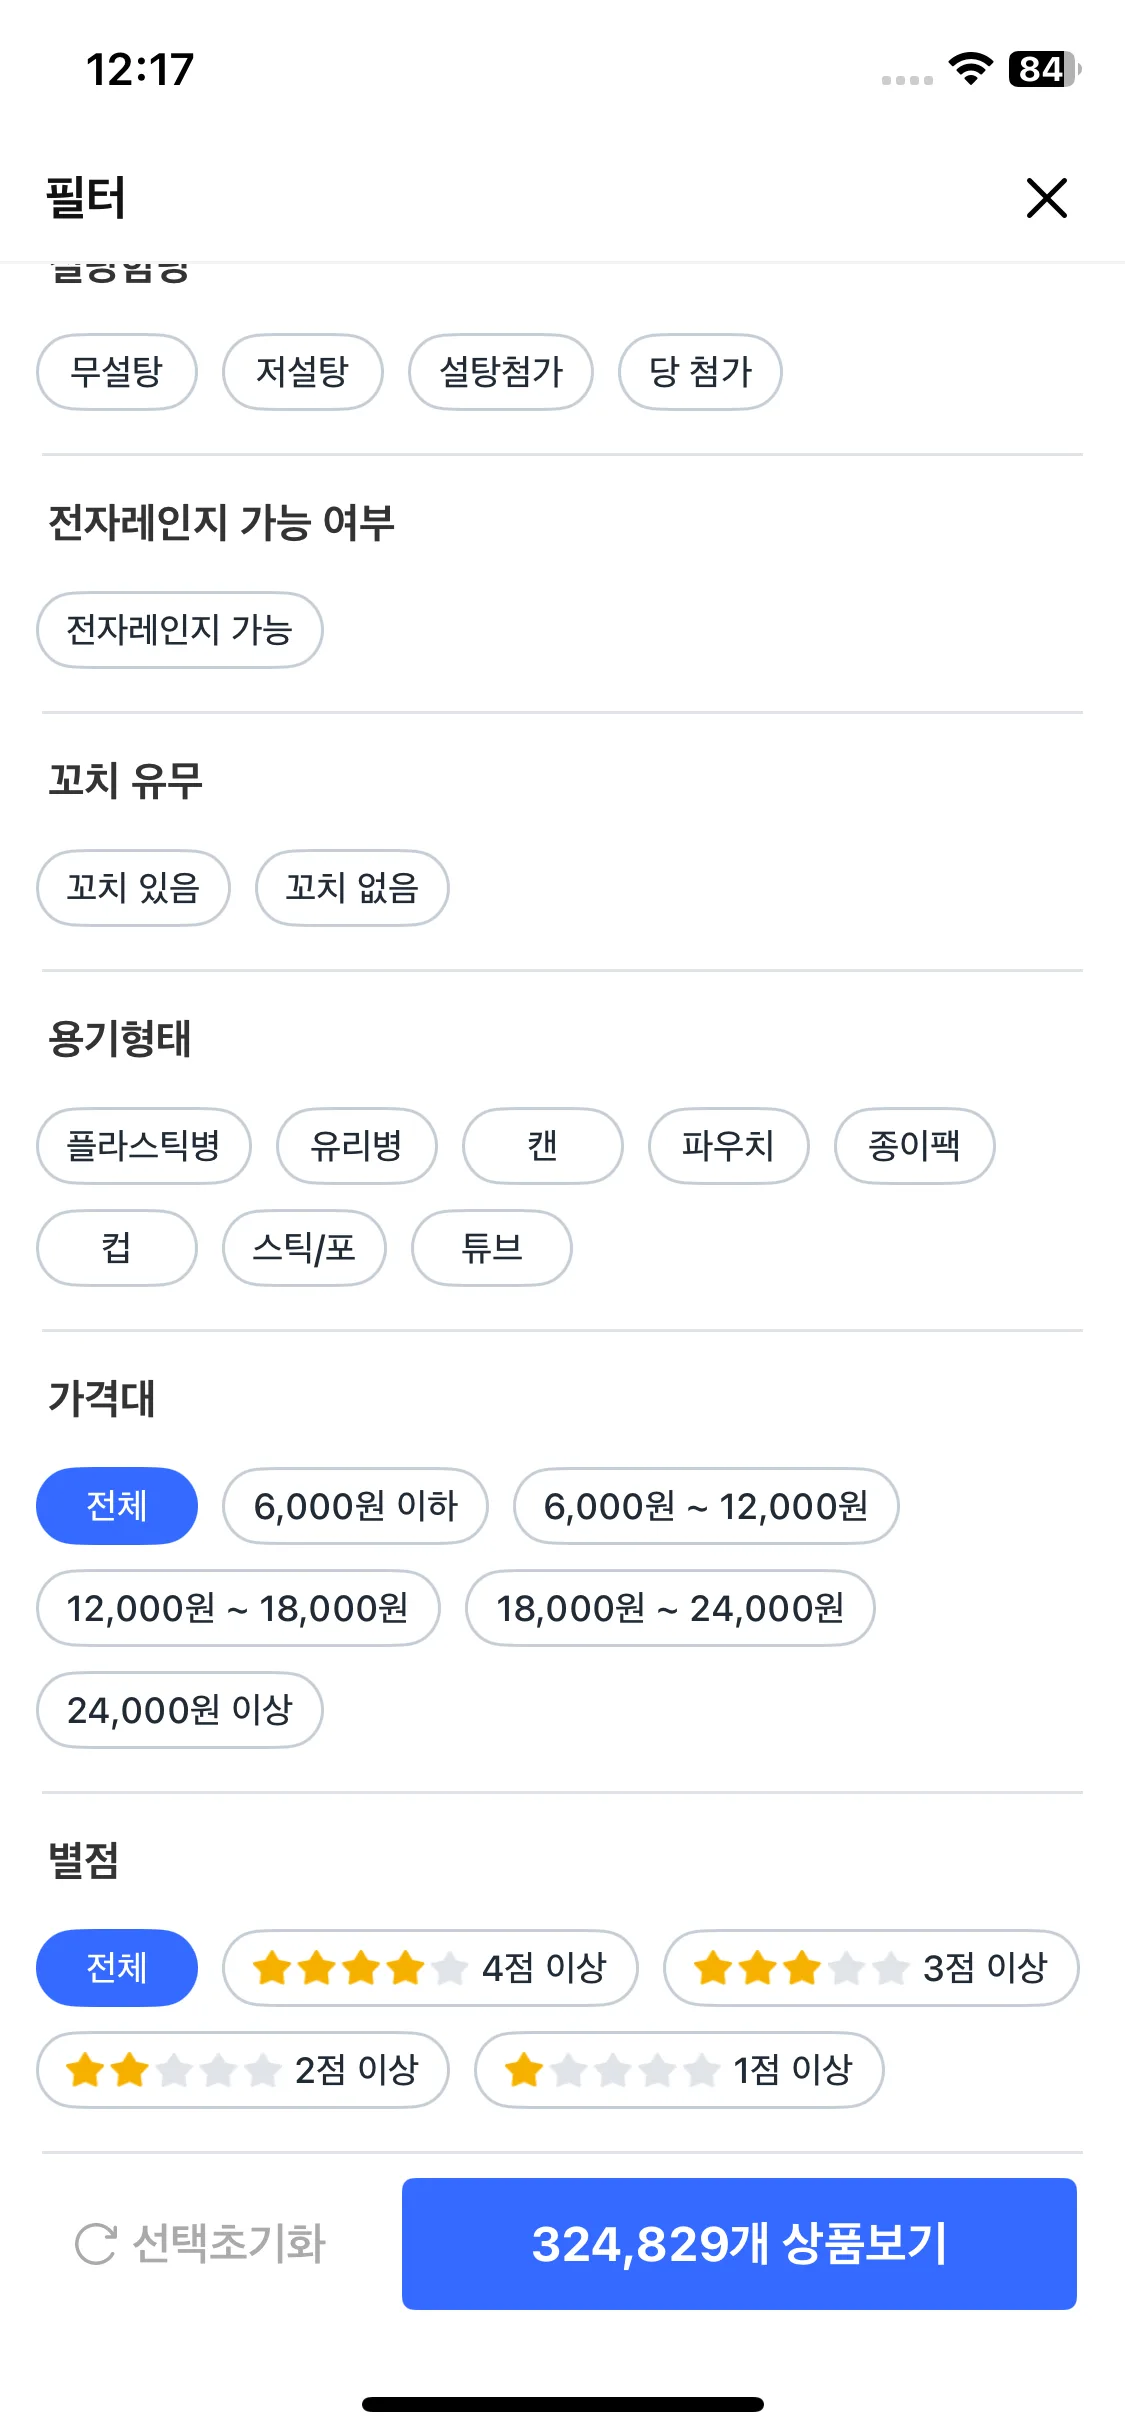Pick the 유리병 container type

(357, 1146)
